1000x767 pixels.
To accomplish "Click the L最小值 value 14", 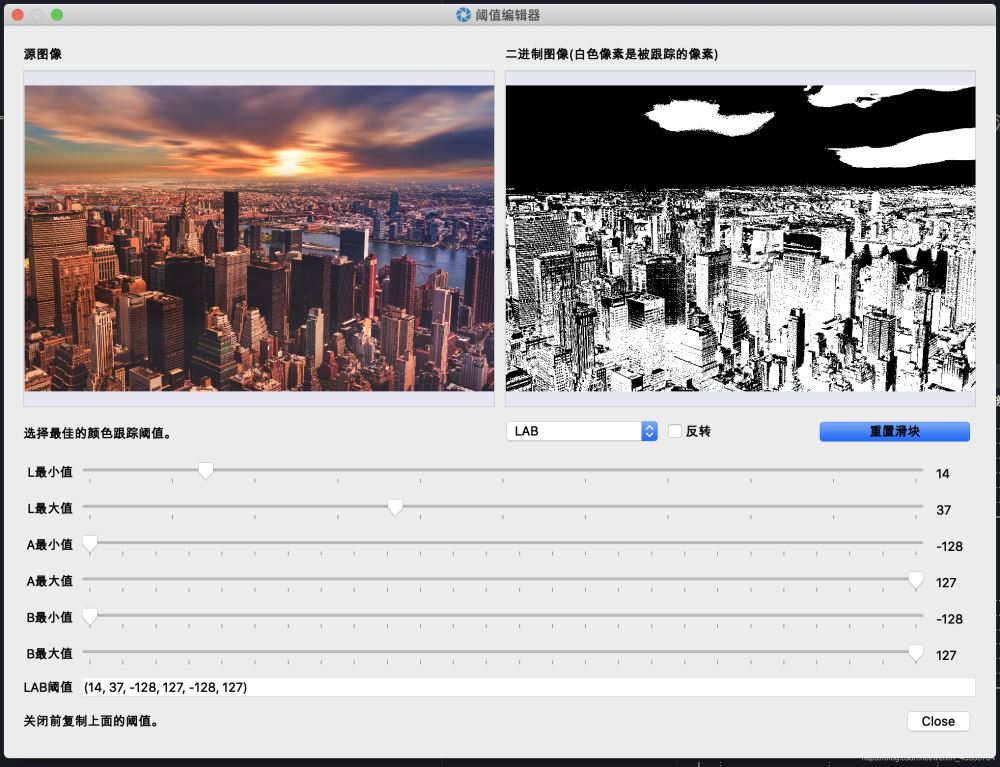I will pos(943,474).
